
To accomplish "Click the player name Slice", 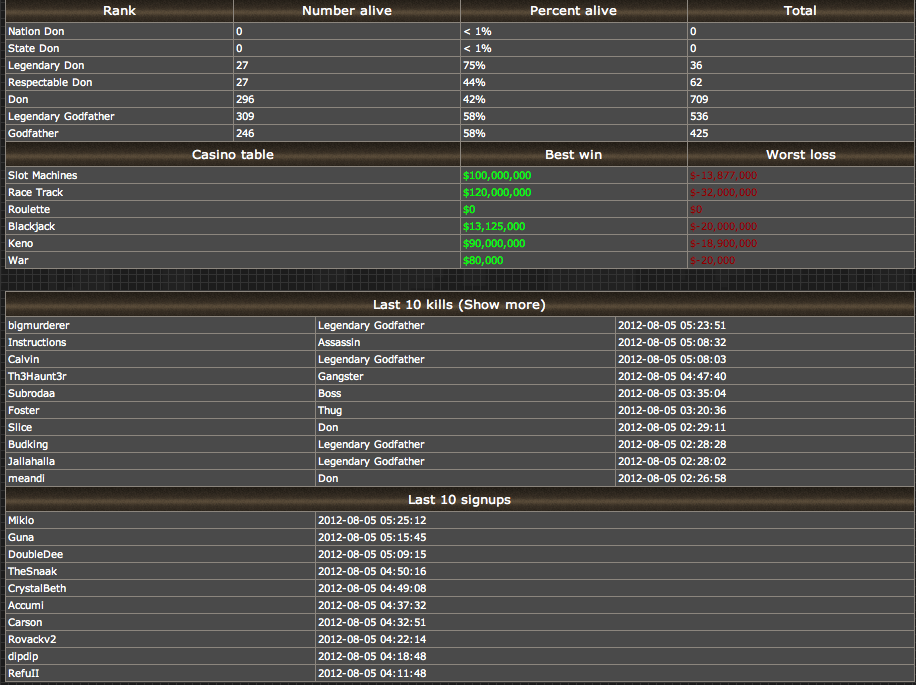I will click(20, 427).
